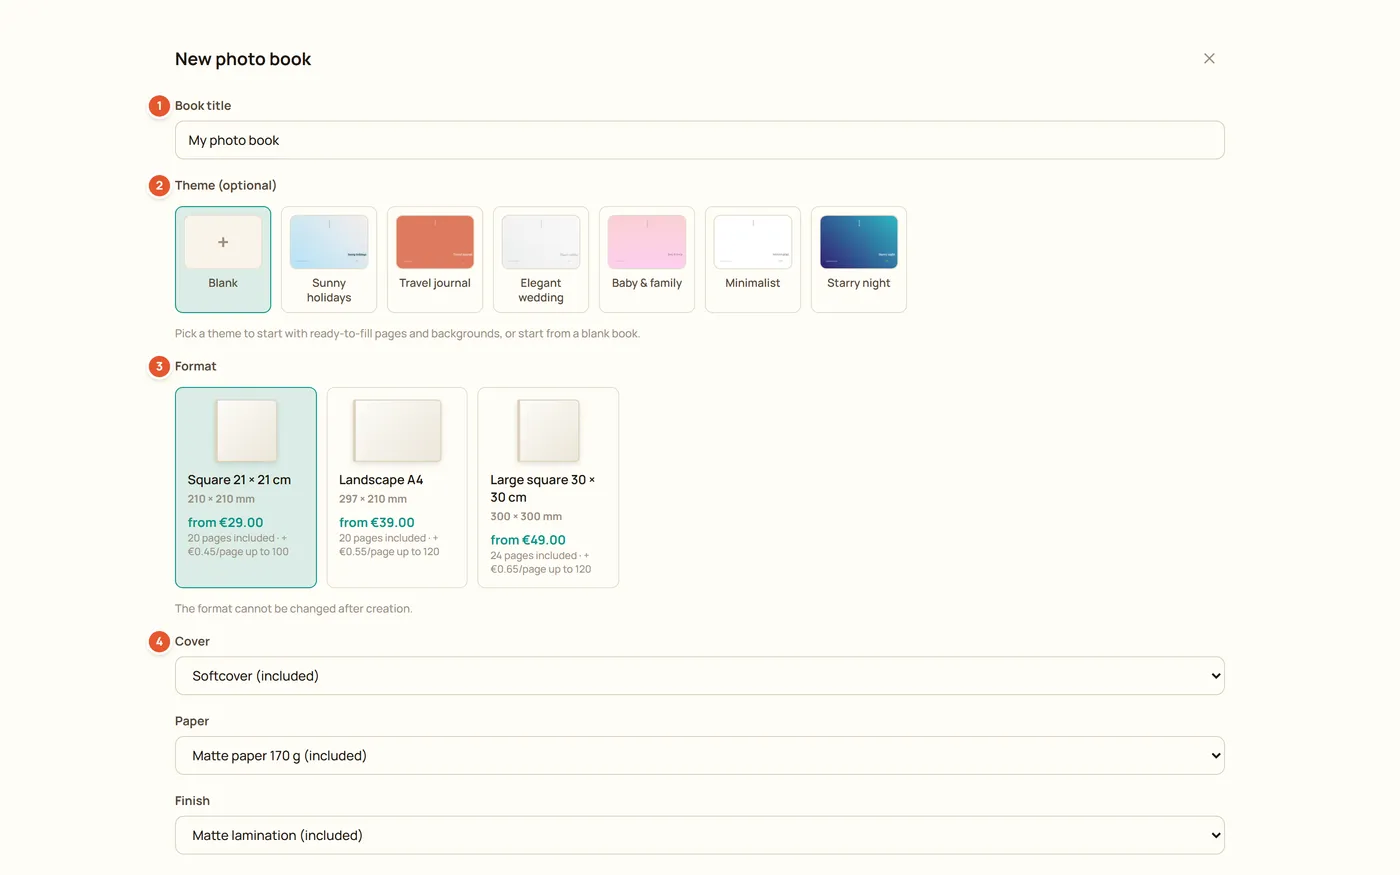Click the Square format book preview image
This screenshot has width=1400, height=875.
click(x=246, y=430)
